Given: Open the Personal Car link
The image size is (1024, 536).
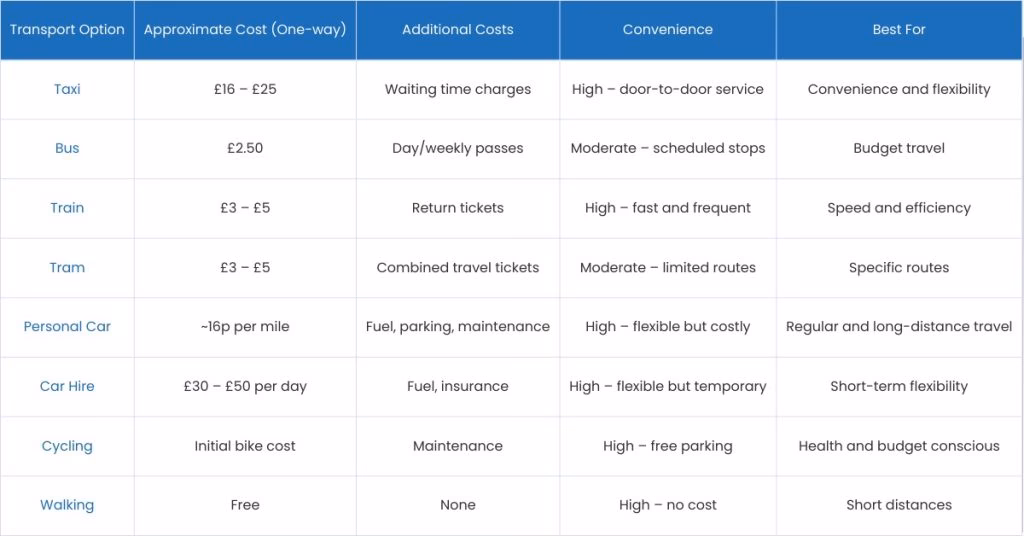Looking at the screenshot, I should pyautogui.click(x=67, y=327).
